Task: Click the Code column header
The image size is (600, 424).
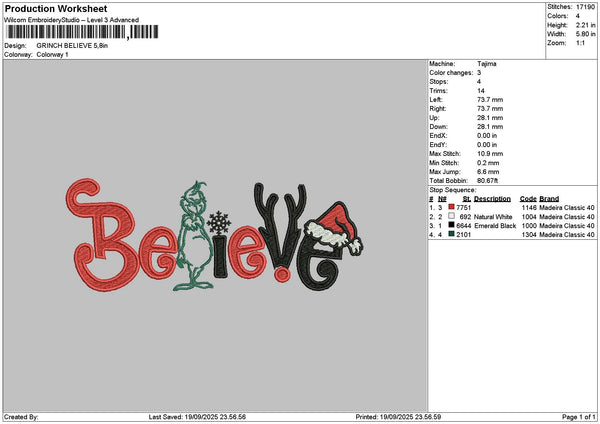Action: pos(528,199)
